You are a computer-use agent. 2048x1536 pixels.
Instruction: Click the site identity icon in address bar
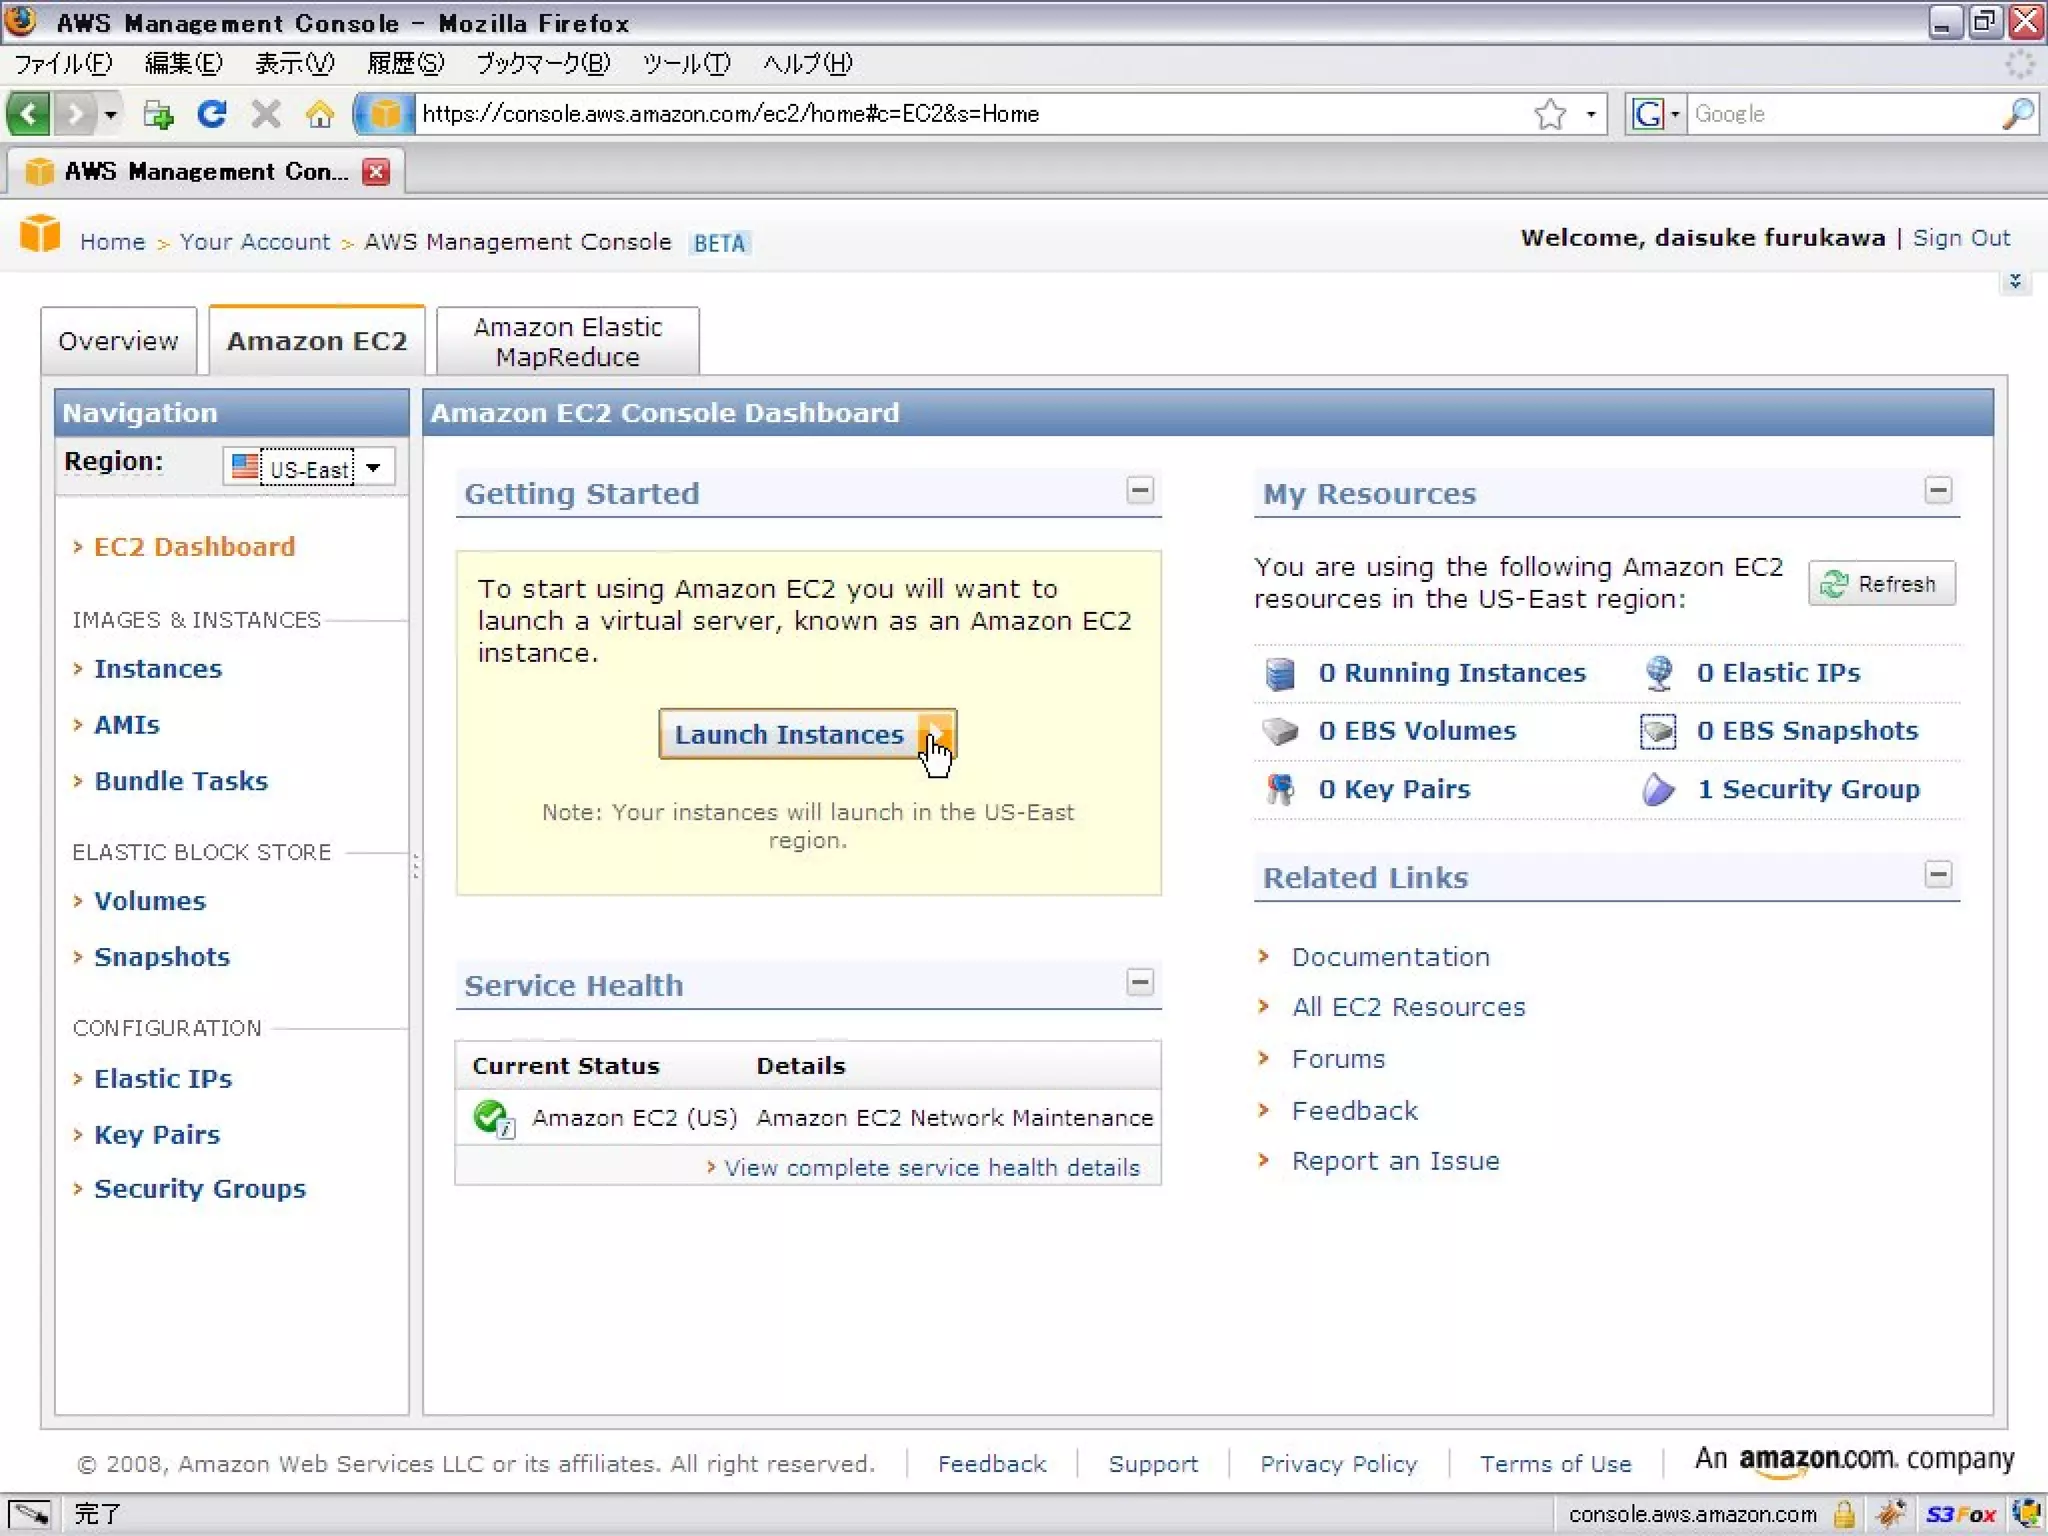[384, 114]
